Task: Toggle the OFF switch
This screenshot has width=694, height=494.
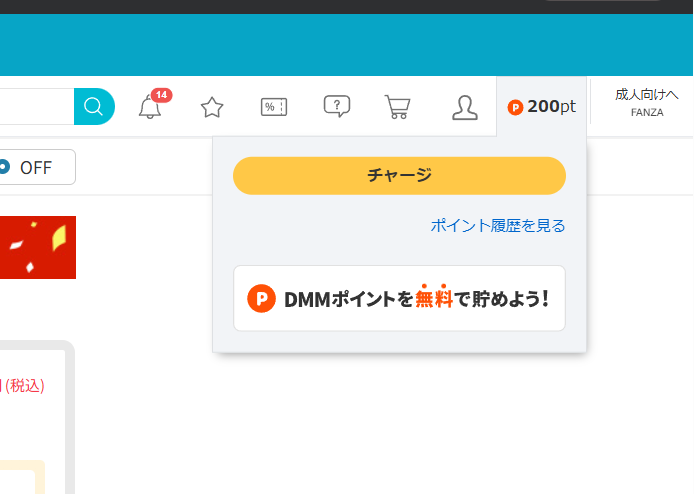Action: (36, 167)
